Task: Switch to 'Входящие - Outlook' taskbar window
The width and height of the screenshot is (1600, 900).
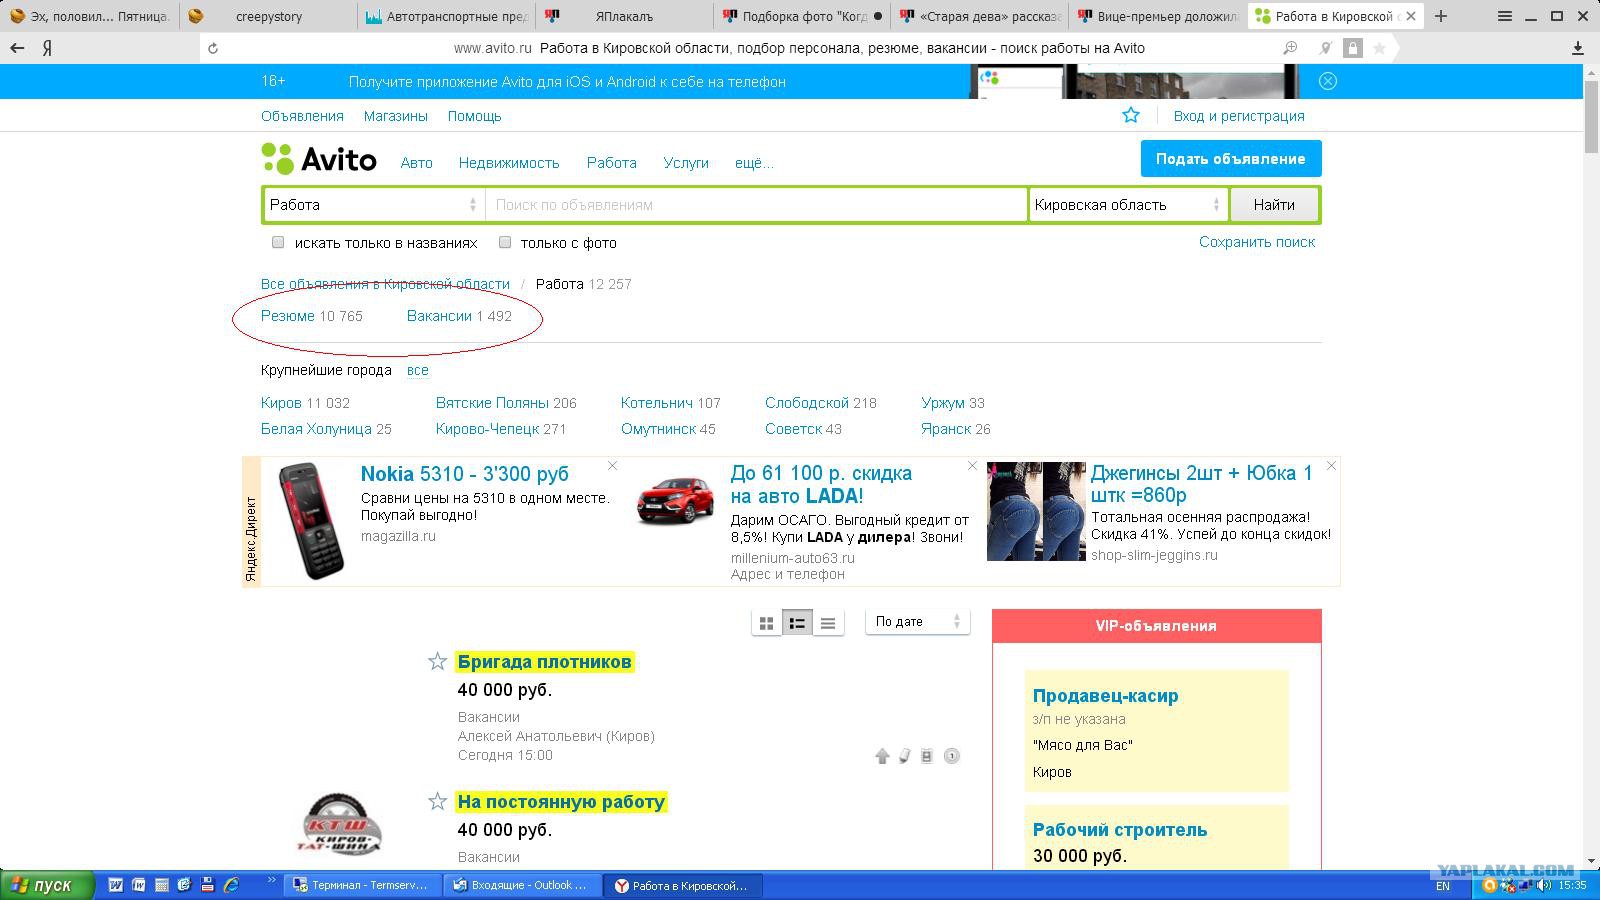Action: (x=523, y=885)
